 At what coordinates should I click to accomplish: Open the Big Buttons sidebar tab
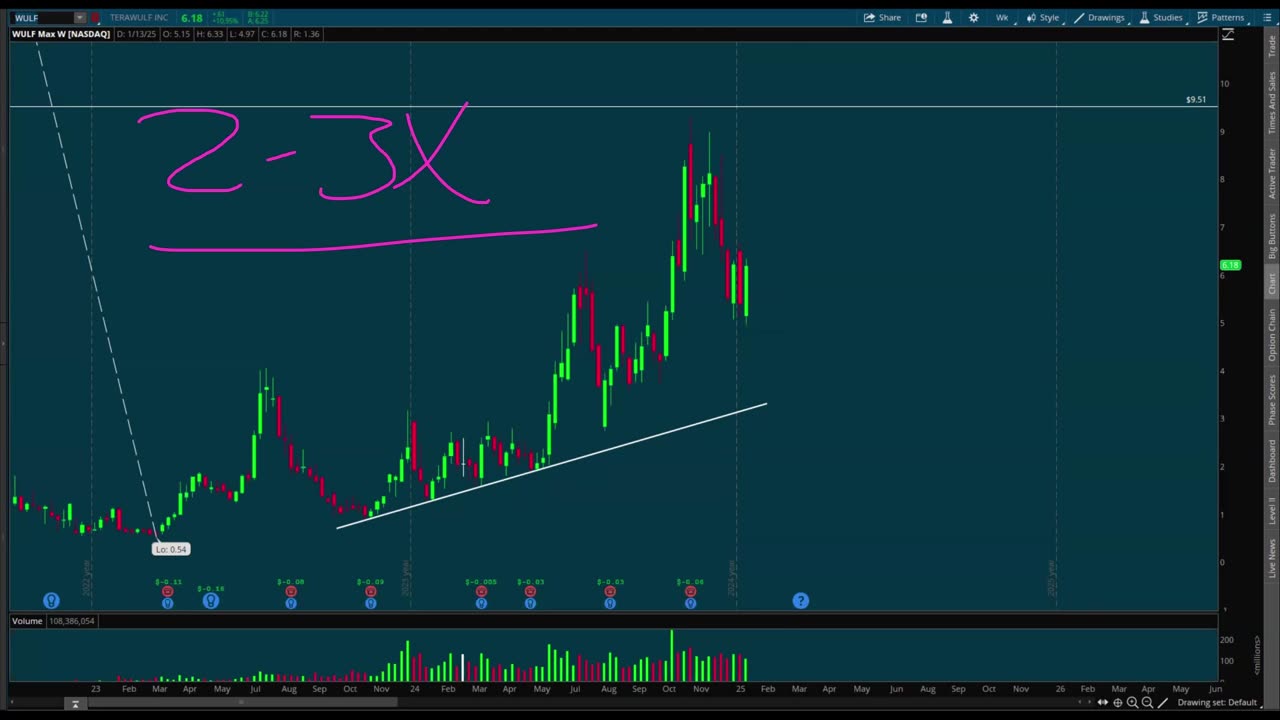click(x=1272, y=237)
